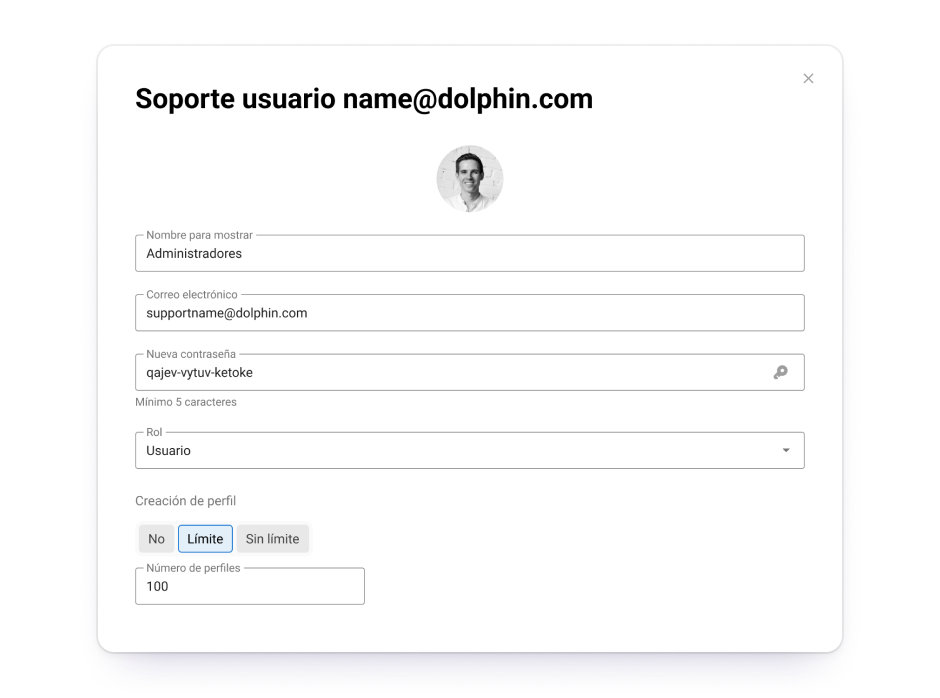Focus the Nombre para mostrar field

coord(469,254)
